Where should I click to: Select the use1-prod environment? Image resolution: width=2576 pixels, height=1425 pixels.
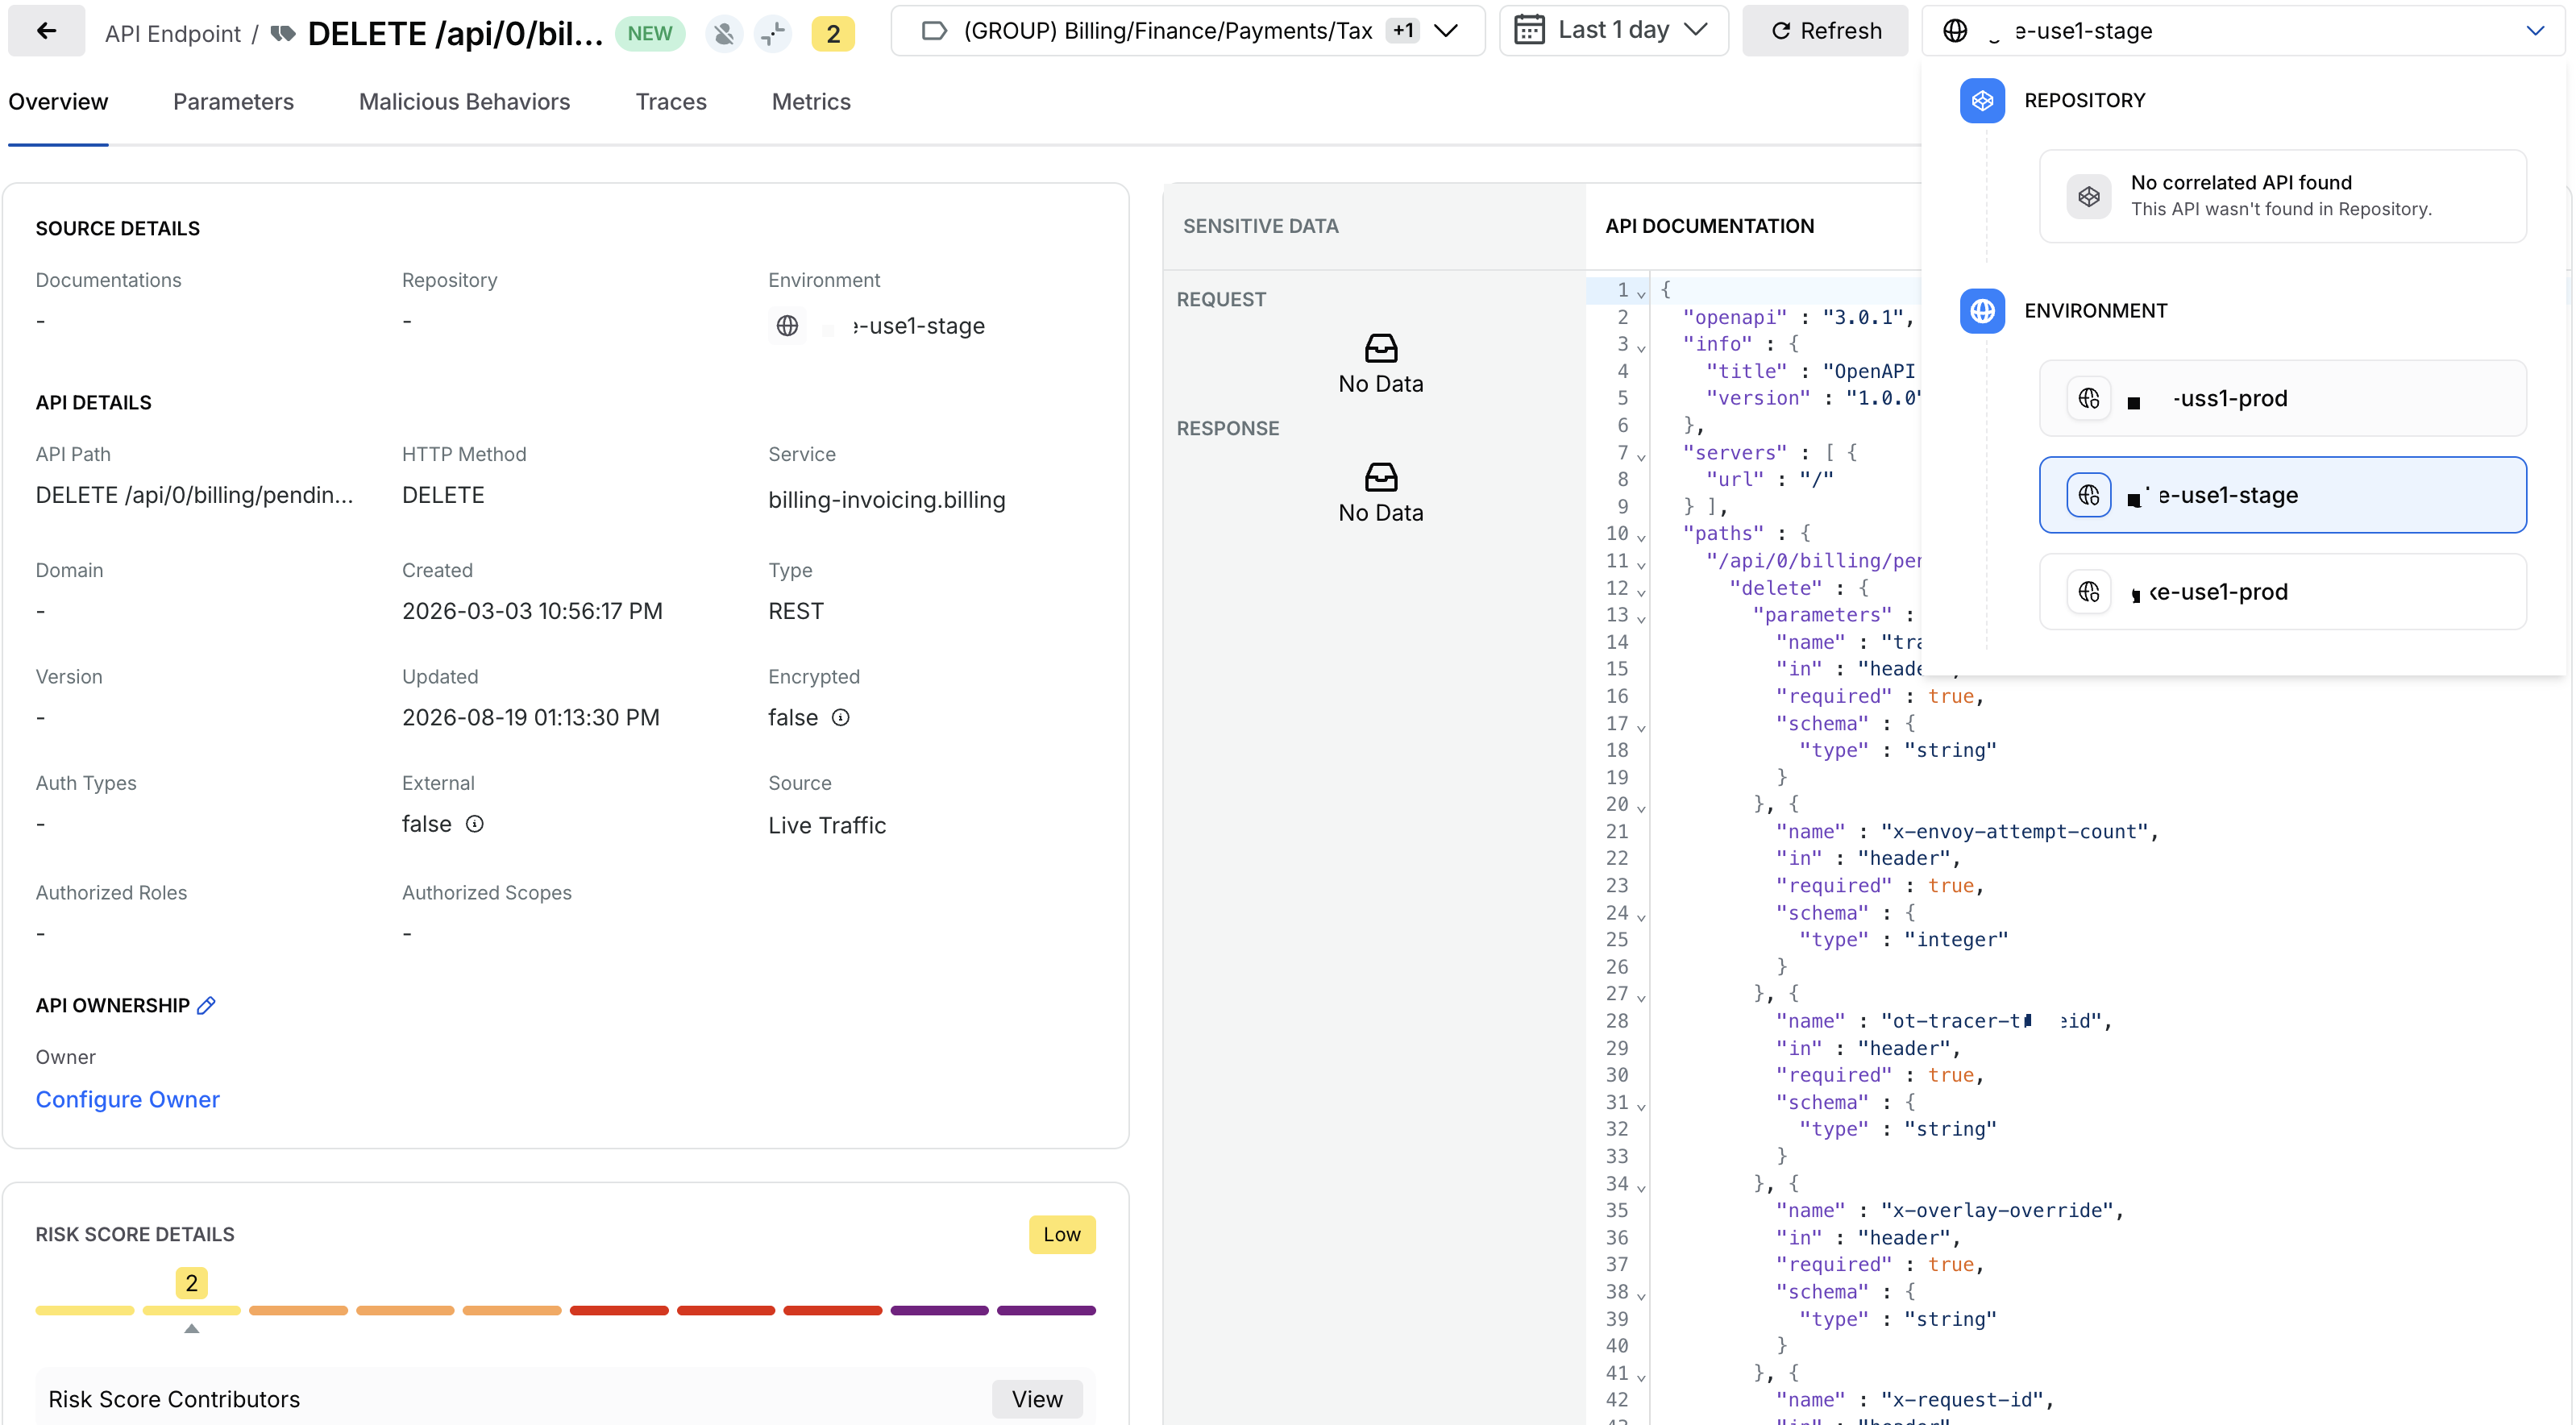pos(2283,592)
